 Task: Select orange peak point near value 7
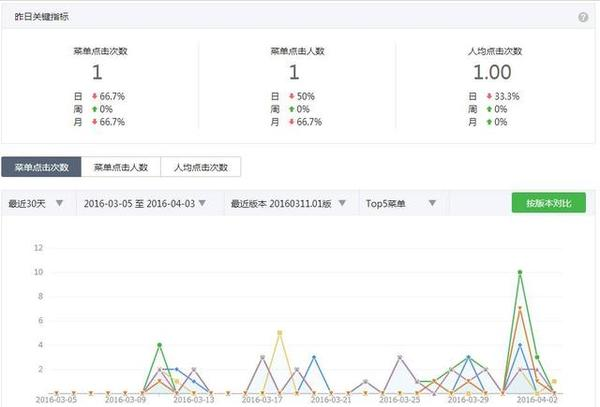[x=520, y=308]
